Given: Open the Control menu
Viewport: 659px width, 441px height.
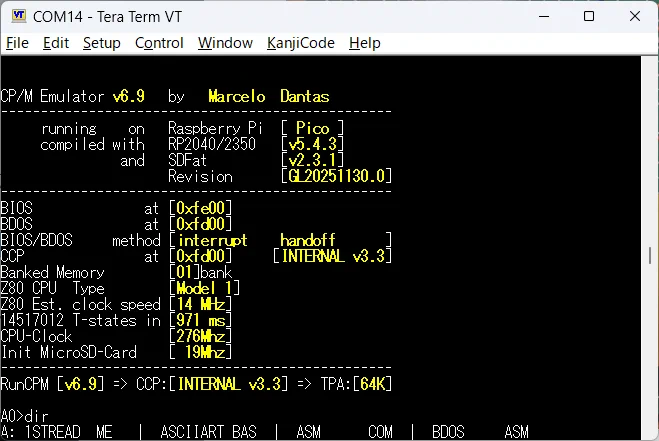Looking at the screenshot, I should pos(159,43).
